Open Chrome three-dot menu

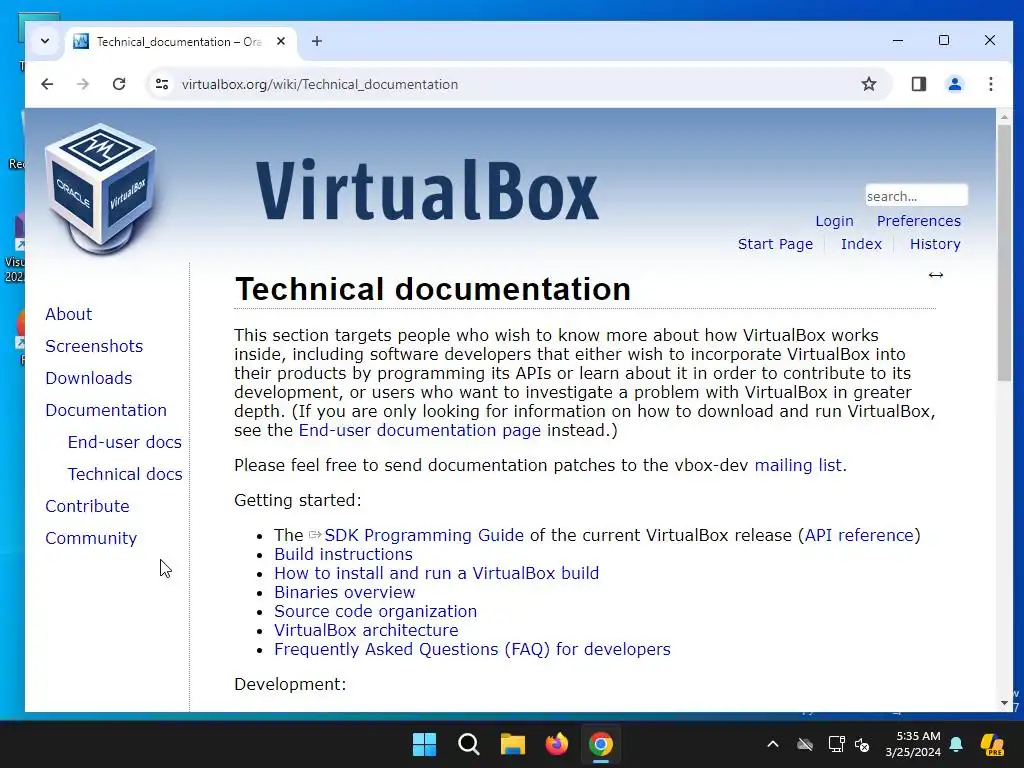(x=991, y=84)
